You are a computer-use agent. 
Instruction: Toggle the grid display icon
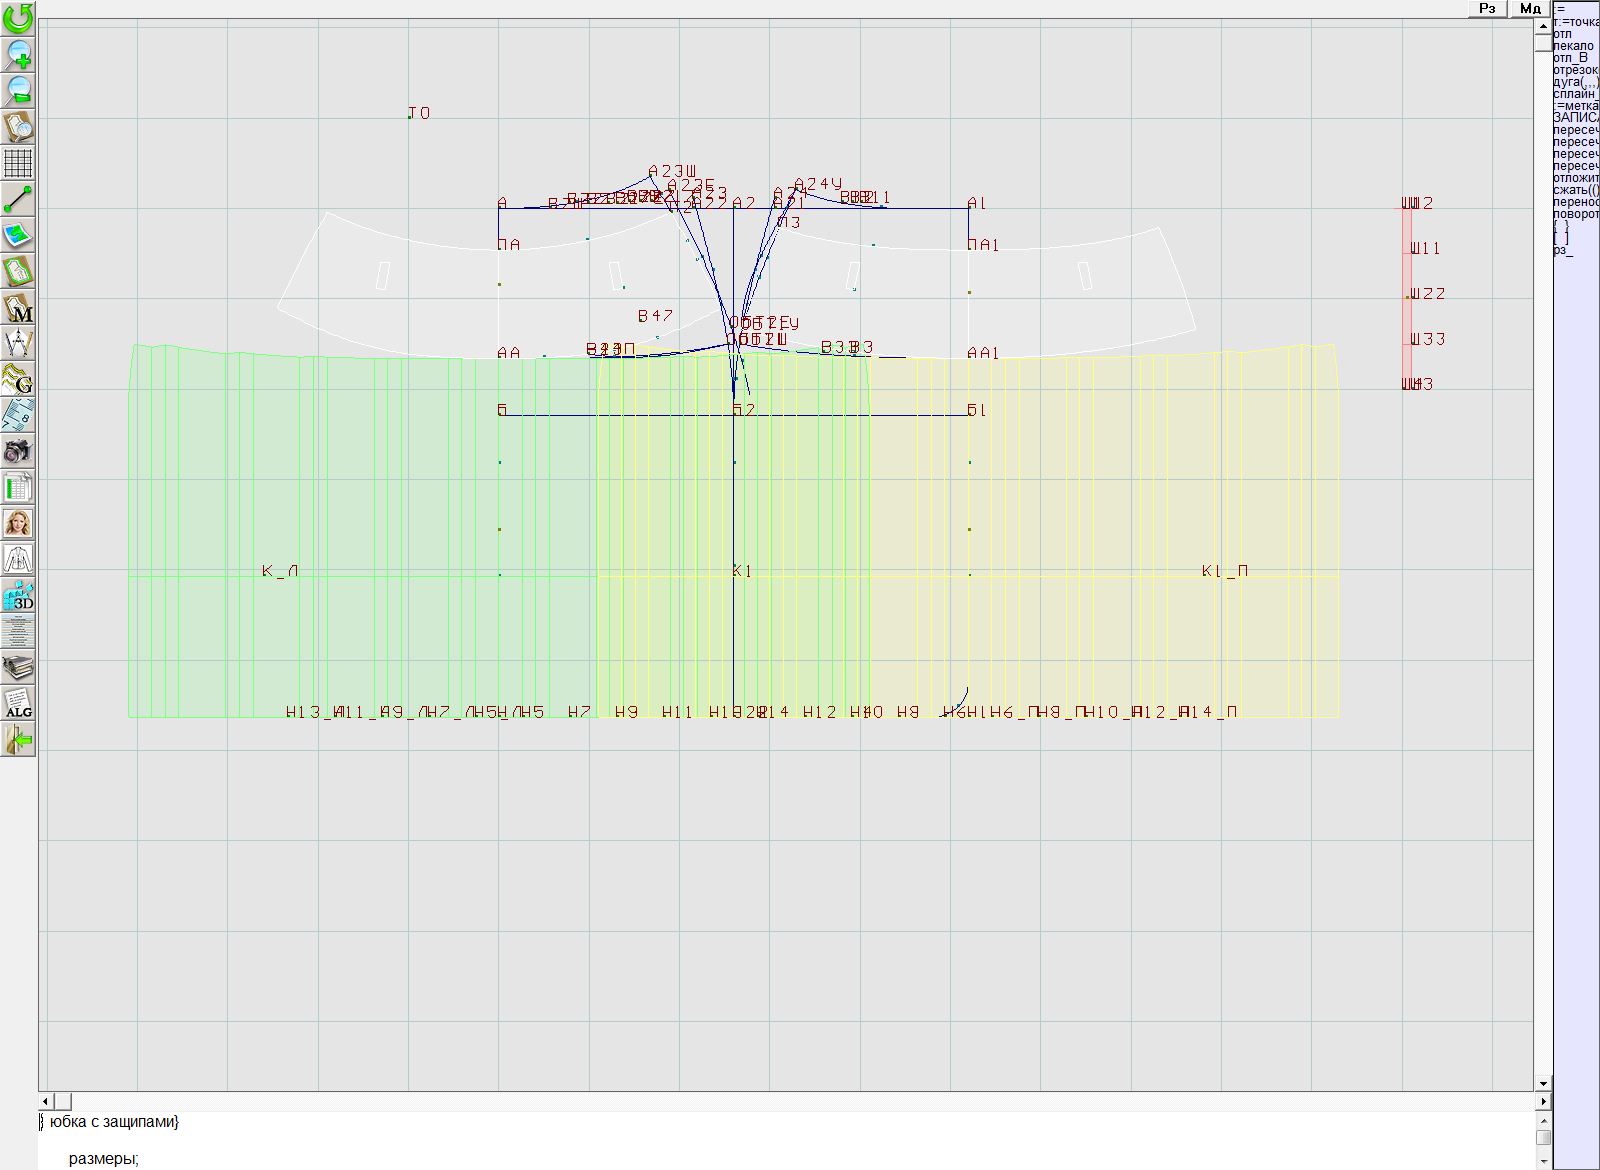18,162
